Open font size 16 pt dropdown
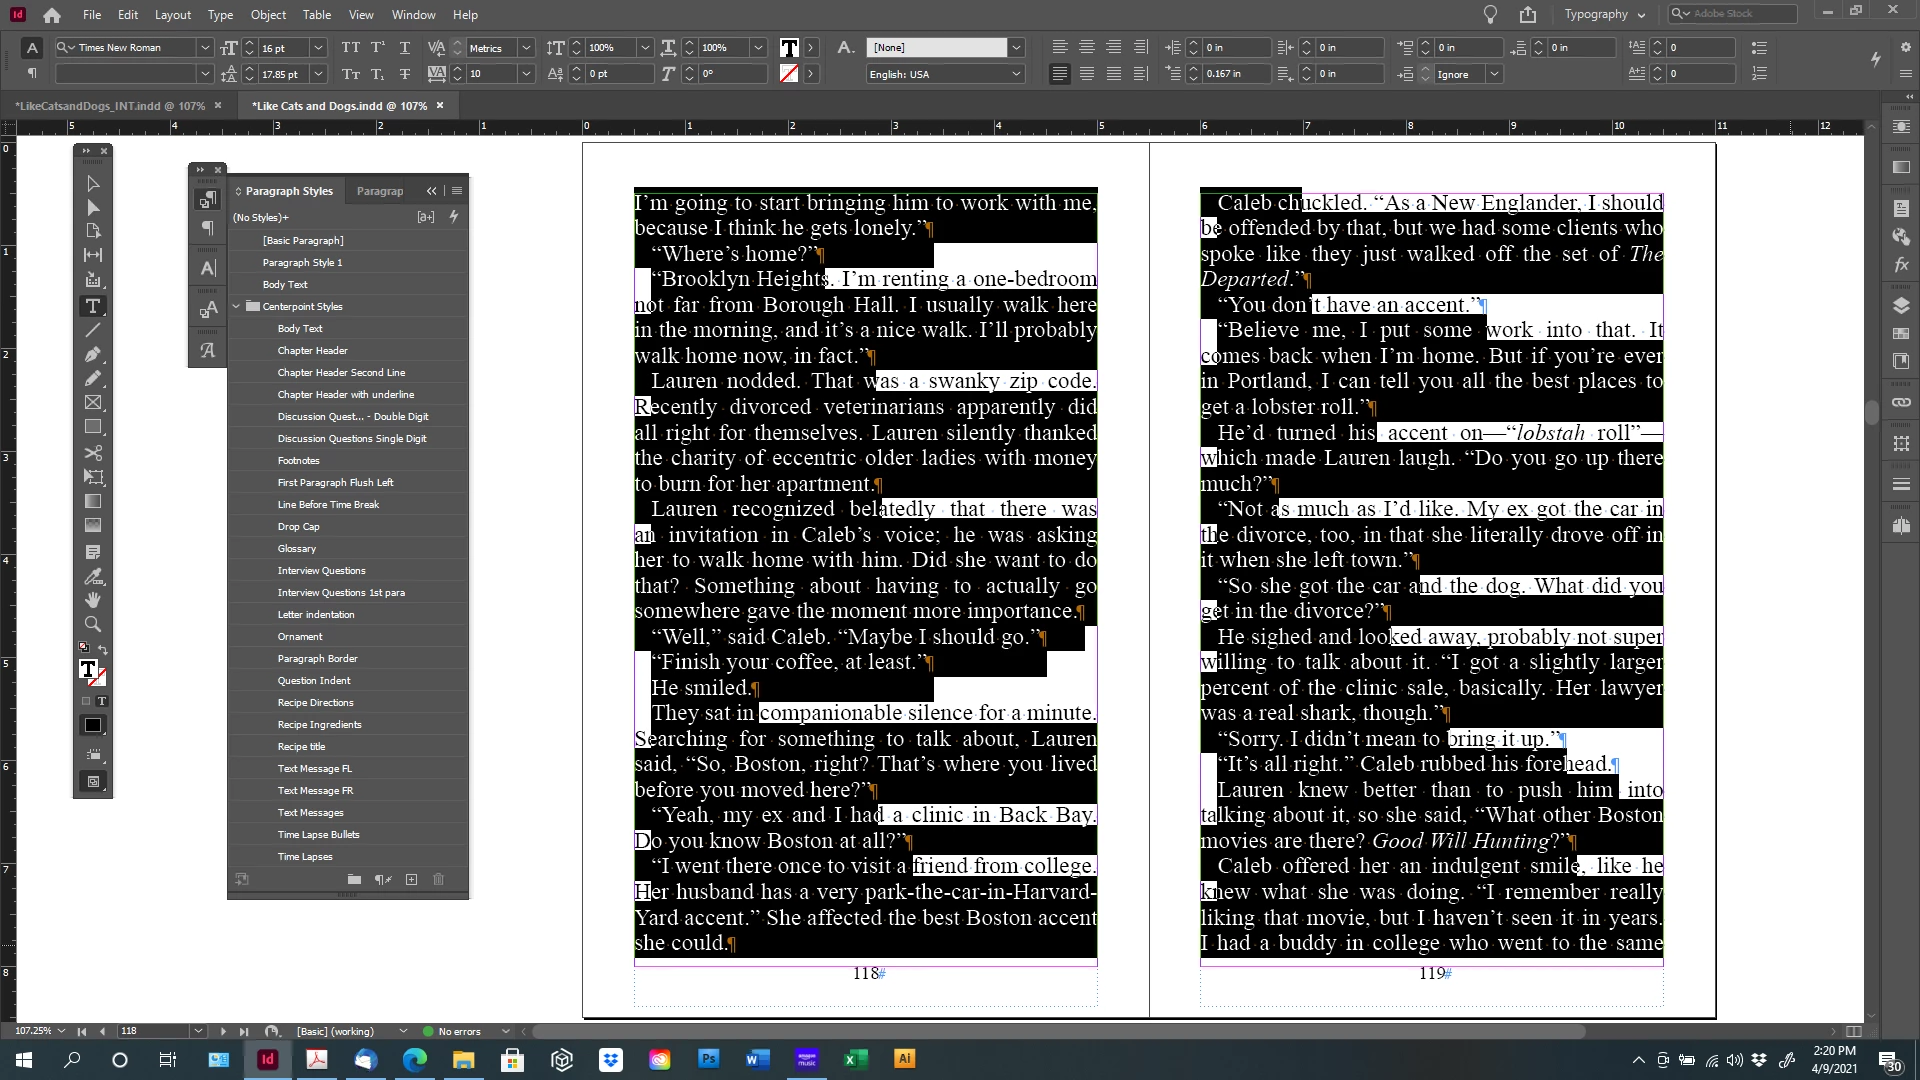The height and width of the screenshot is (1080, 1920). pos(318,47)
